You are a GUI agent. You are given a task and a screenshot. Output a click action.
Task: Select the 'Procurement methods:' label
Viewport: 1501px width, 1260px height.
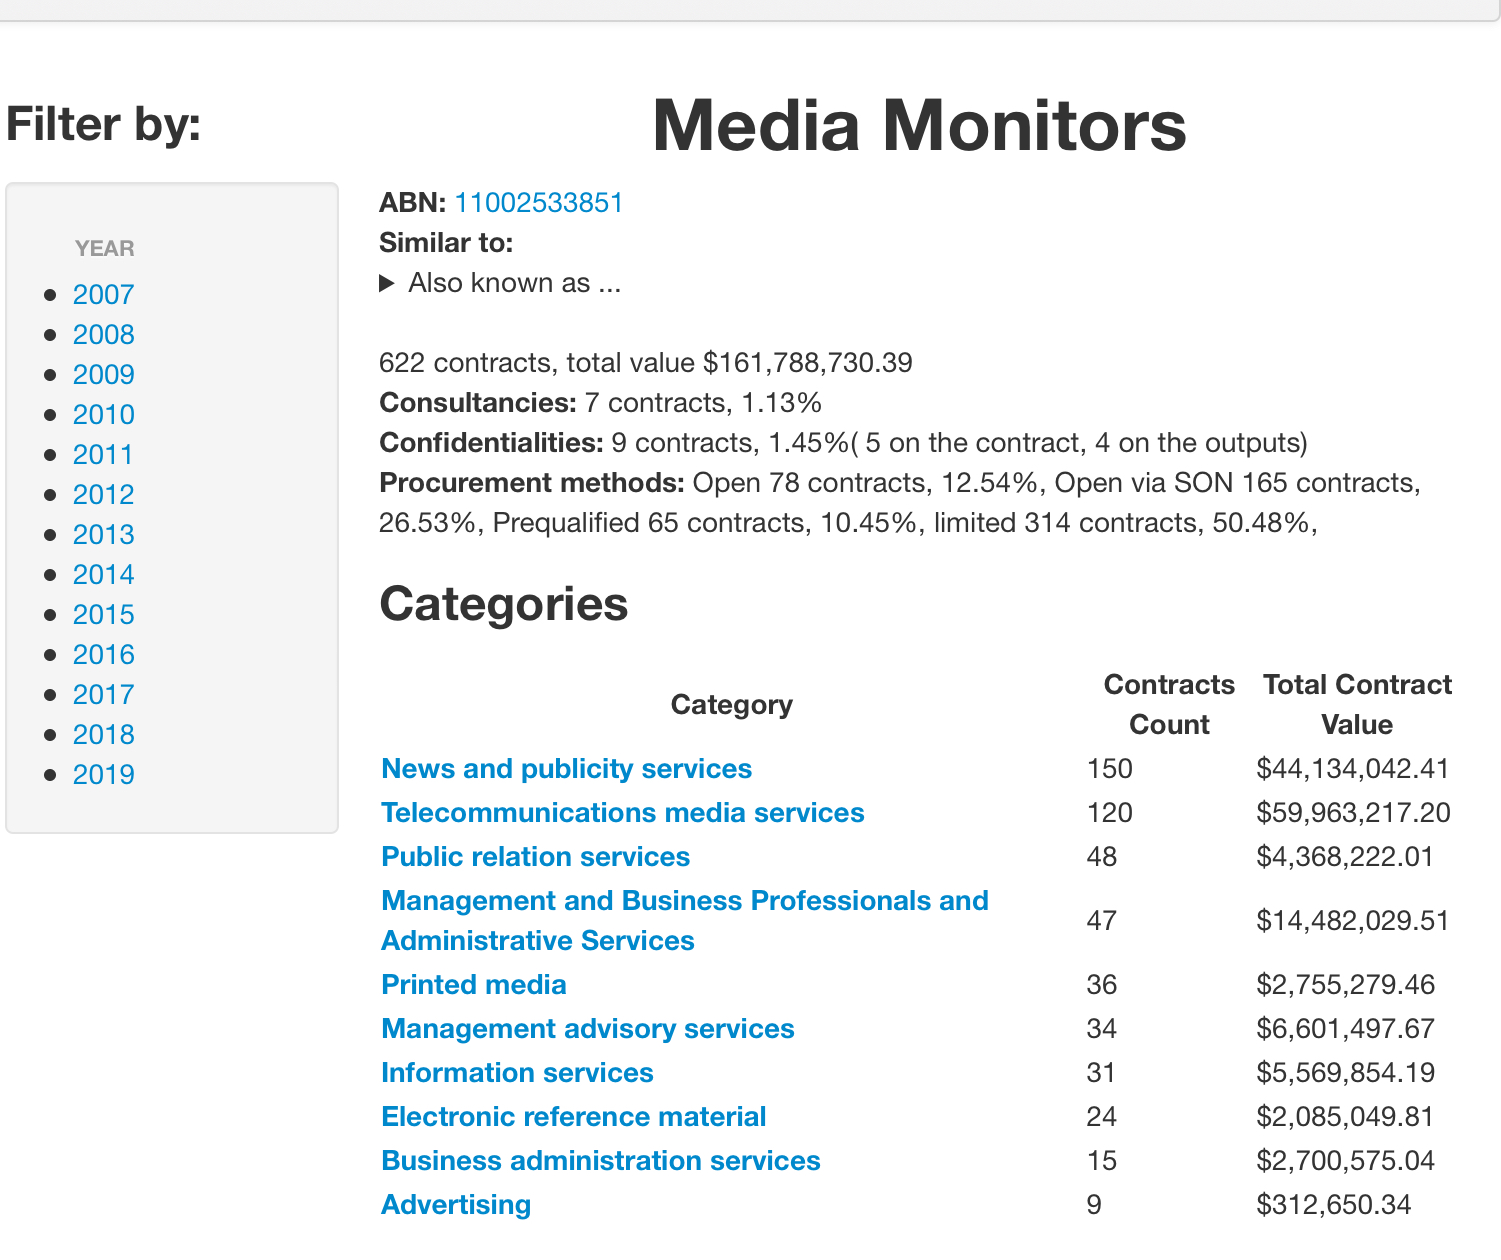pos(531,483)
